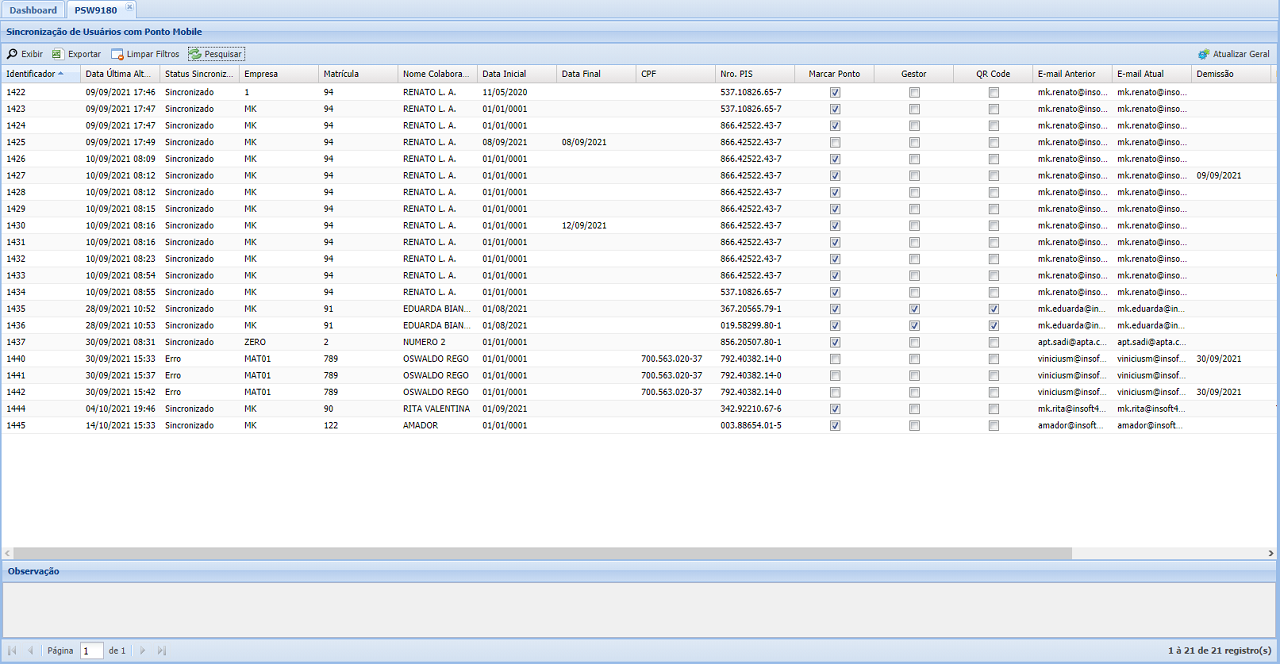Click Demissão 09/09/2021 cell in row 1427
1280x664 pixels.
click(x=1219, y=175)
